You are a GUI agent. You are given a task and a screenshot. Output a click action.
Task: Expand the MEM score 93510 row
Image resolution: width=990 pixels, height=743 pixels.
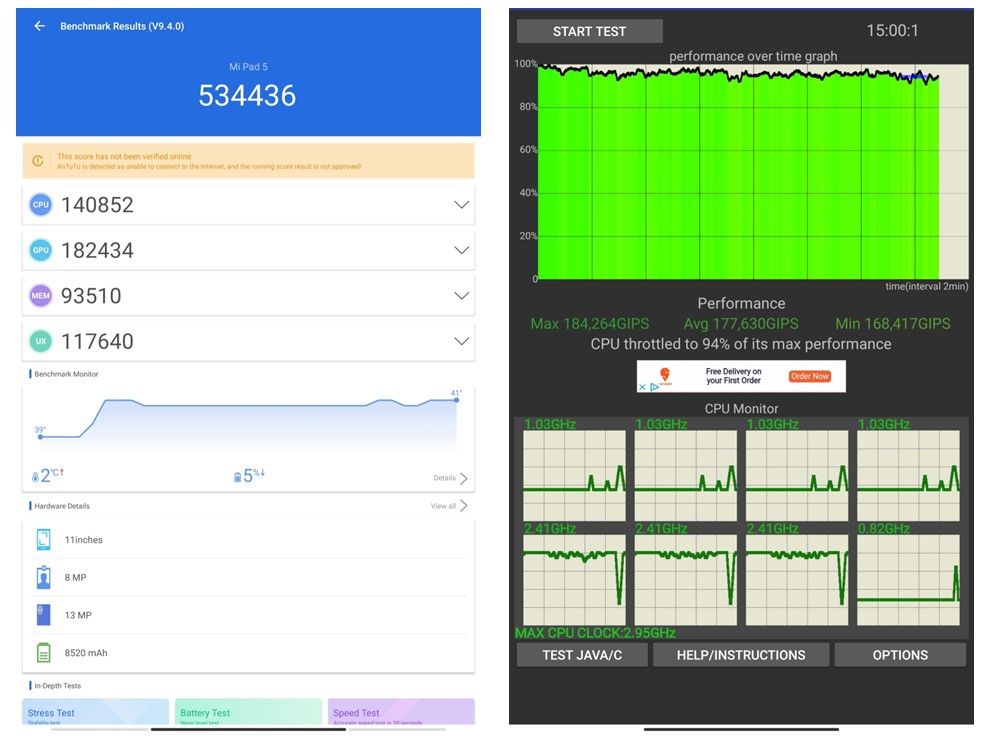(x=462, y=295)
